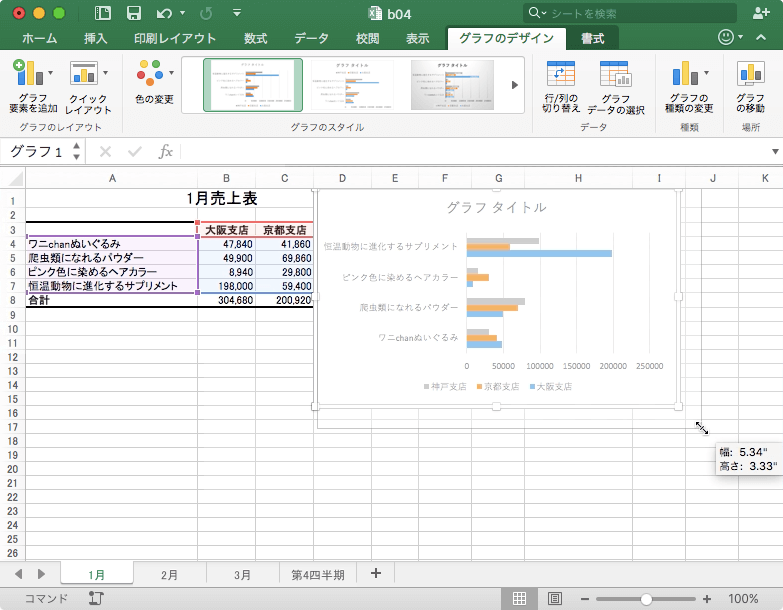Click the zoom slider handle
This screenshot has width=783, height=610.
tap(646, 599)
